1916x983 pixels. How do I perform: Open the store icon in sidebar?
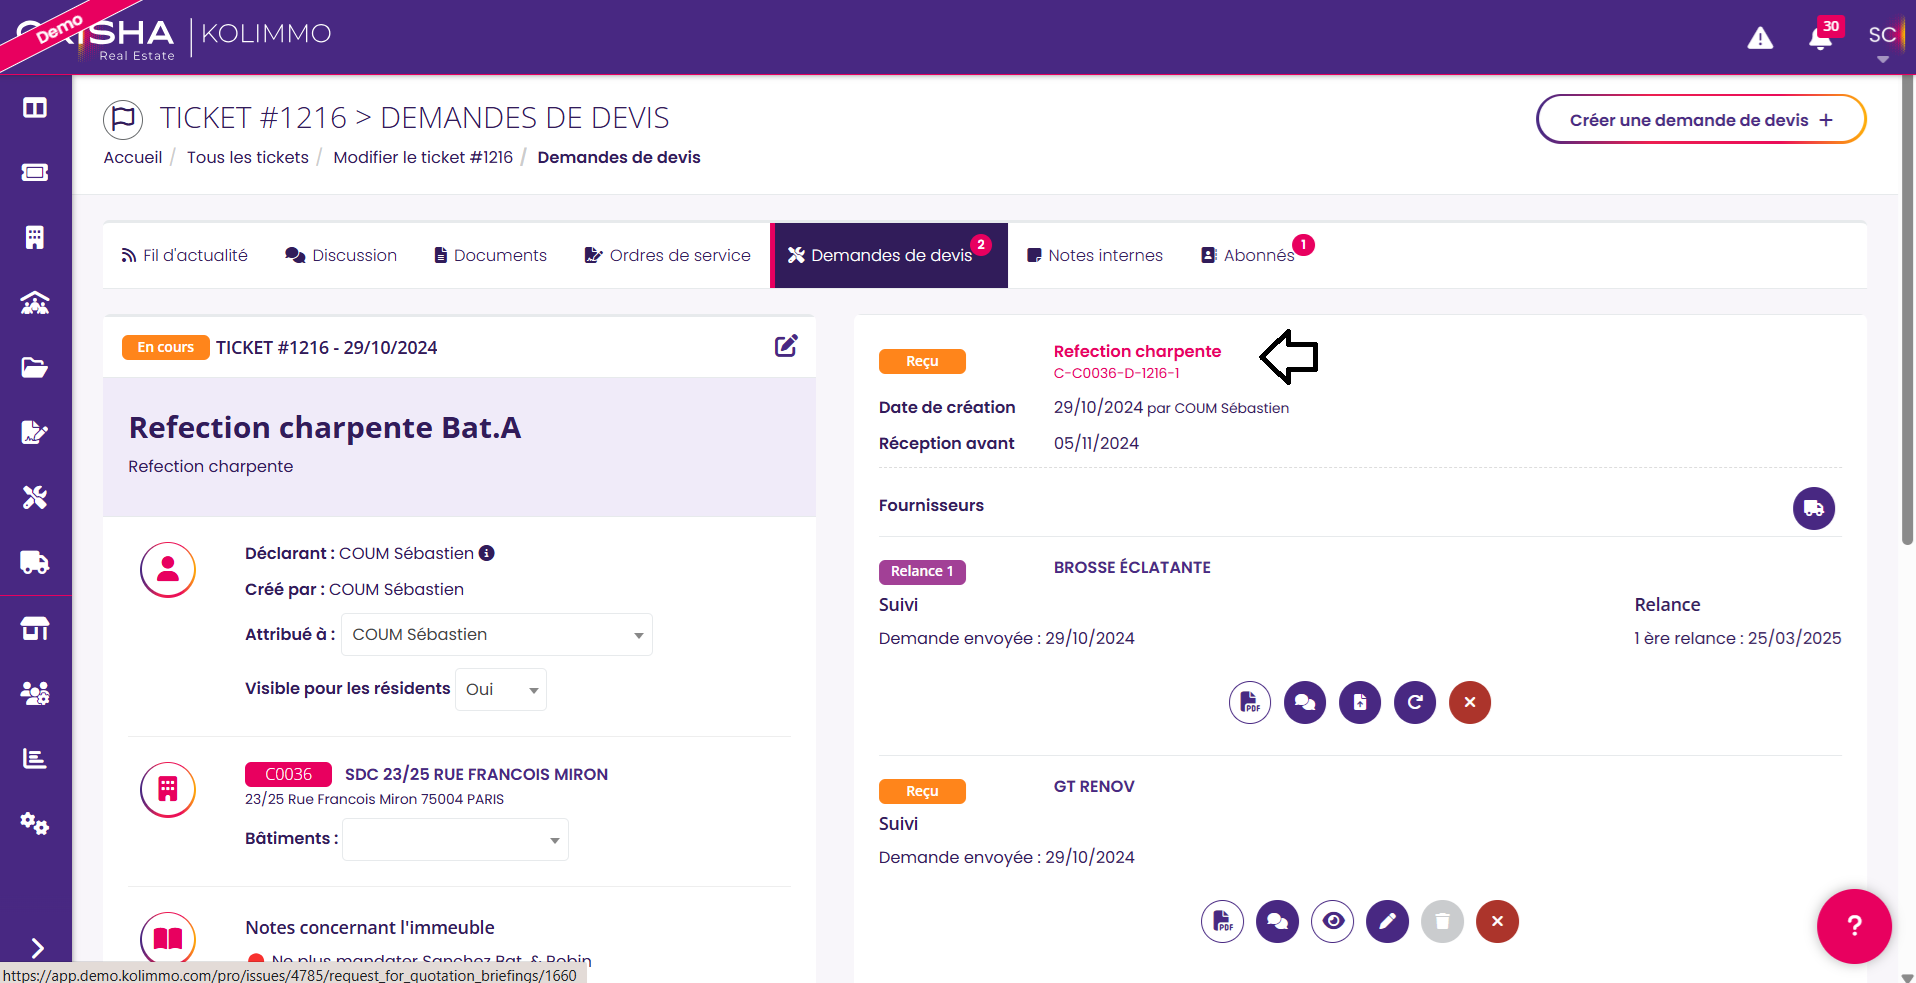35,628
